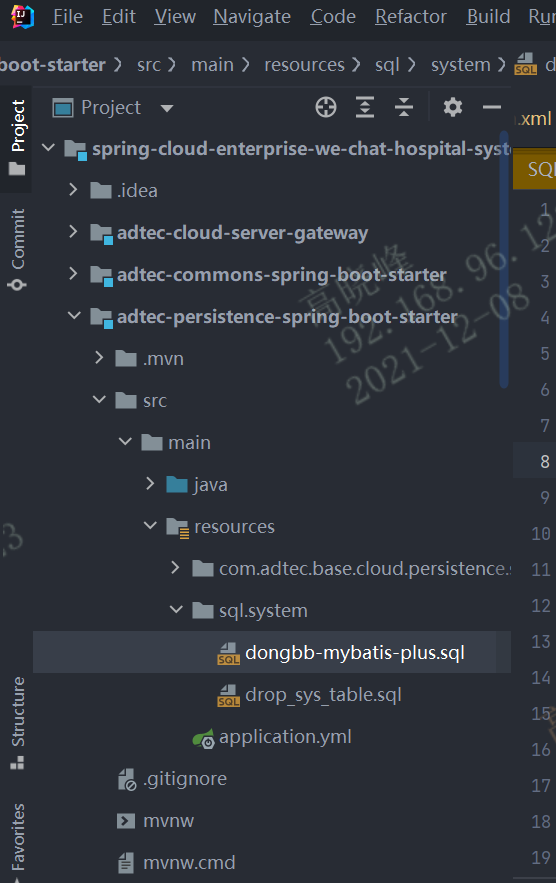Open the Build menu
The image size is (556, 883).
click(x=488, y=17)
